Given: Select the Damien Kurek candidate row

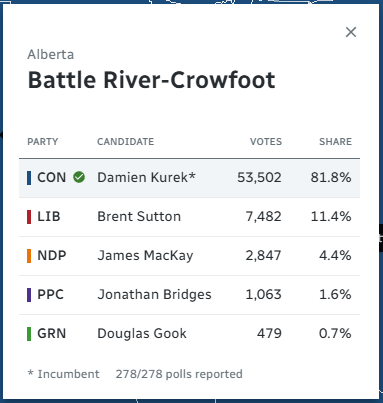Looking at the screenshot, I should click(189, 178).
